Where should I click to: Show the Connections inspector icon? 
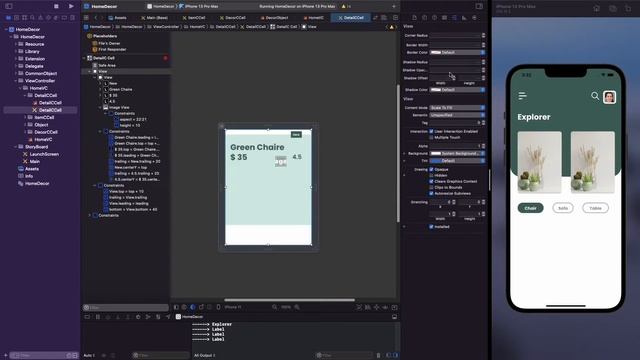(x=474, y=18)
